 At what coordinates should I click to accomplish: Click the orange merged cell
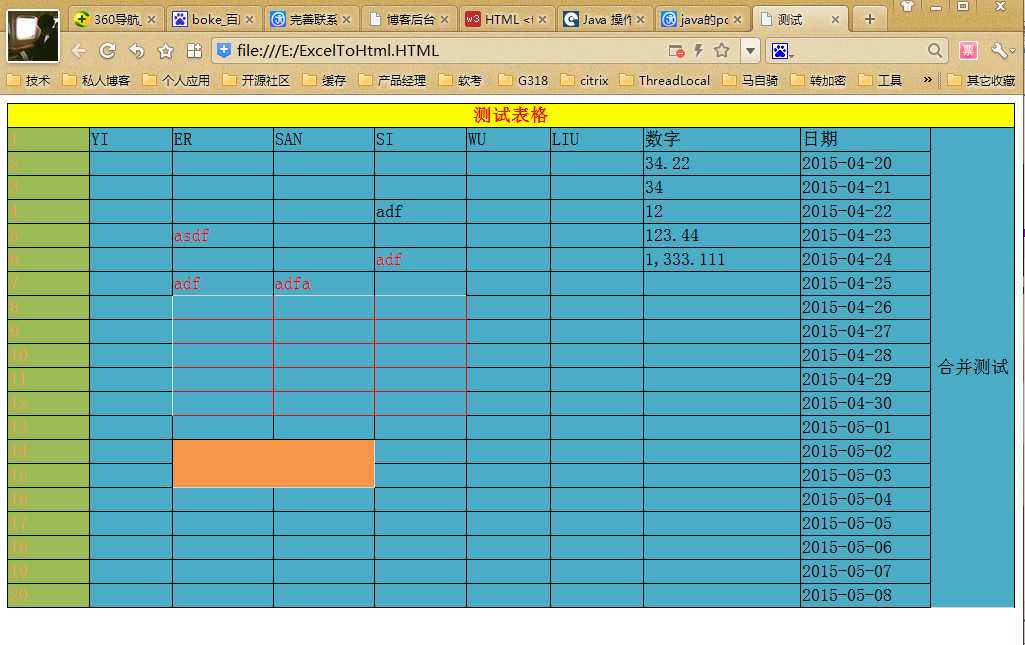(273, 463)
